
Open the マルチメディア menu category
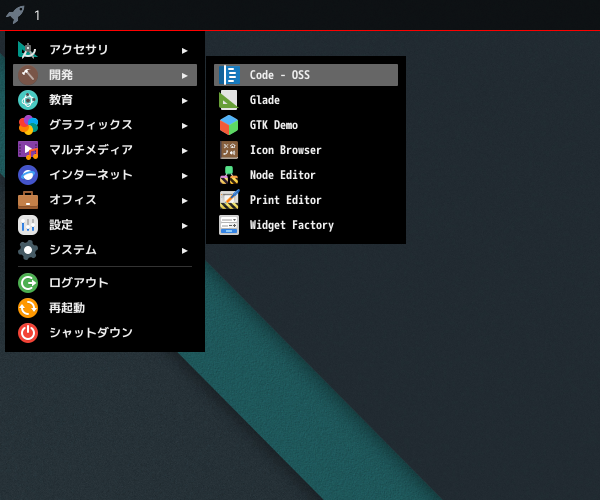point(105,150)
